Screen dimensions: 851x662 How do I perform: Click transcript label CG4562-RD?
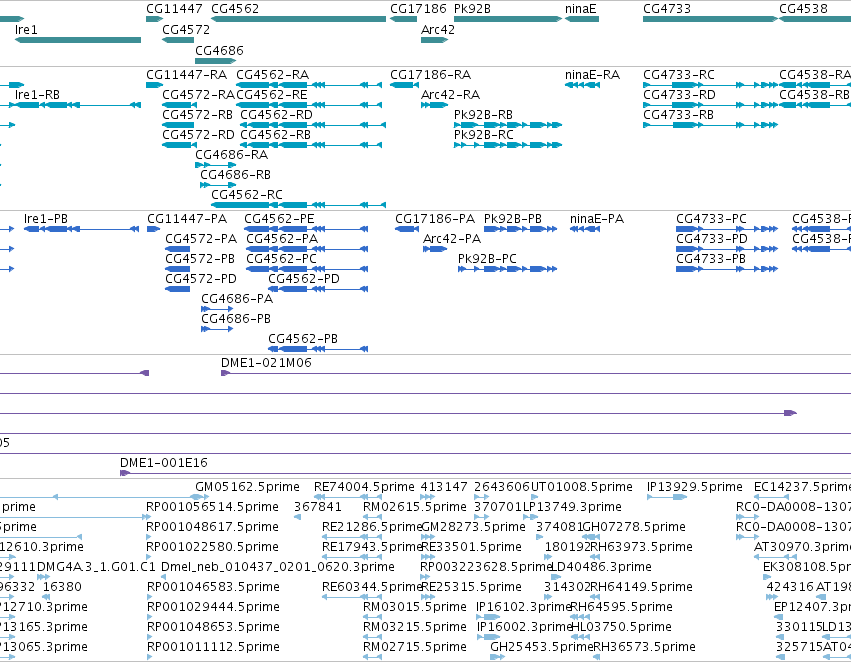click(x=276, y=114)
